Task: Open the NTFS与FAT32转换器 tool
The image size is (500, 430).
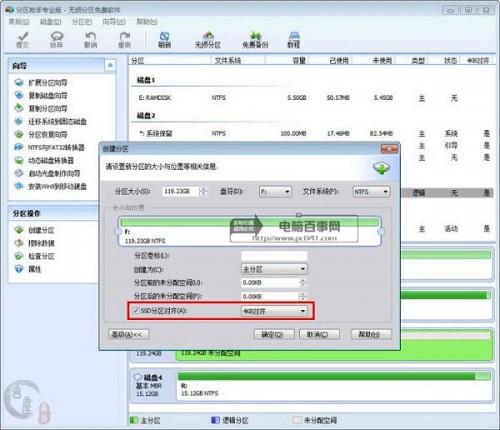Action: pos(50,147)
